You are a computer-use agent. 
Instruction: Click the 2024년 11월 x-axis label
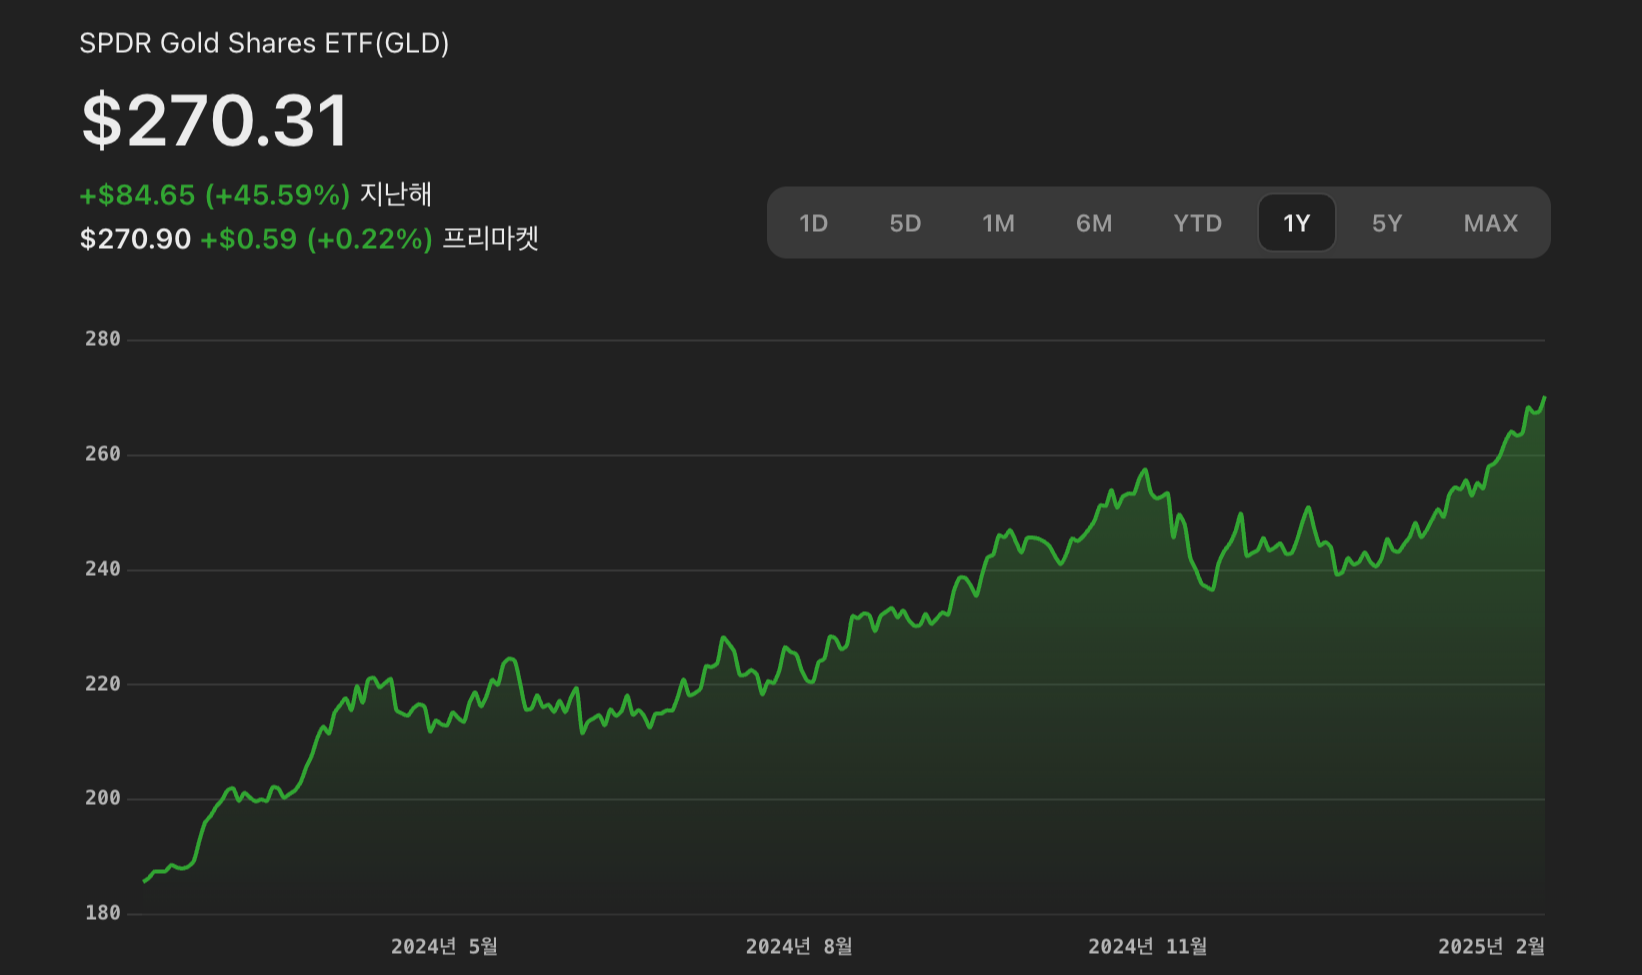1147,946
